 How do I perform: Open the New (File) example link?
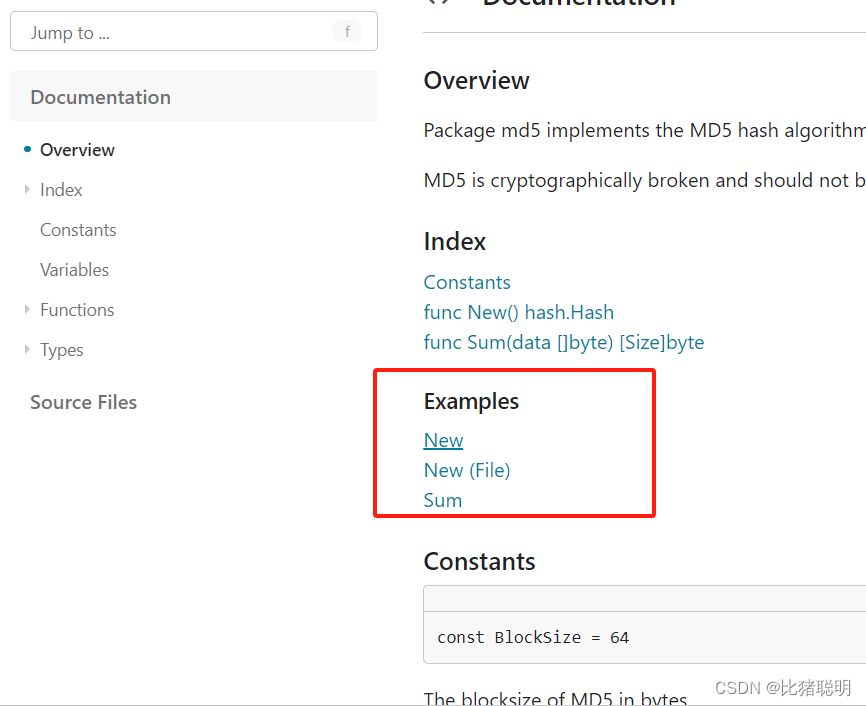tap(466, 470)
